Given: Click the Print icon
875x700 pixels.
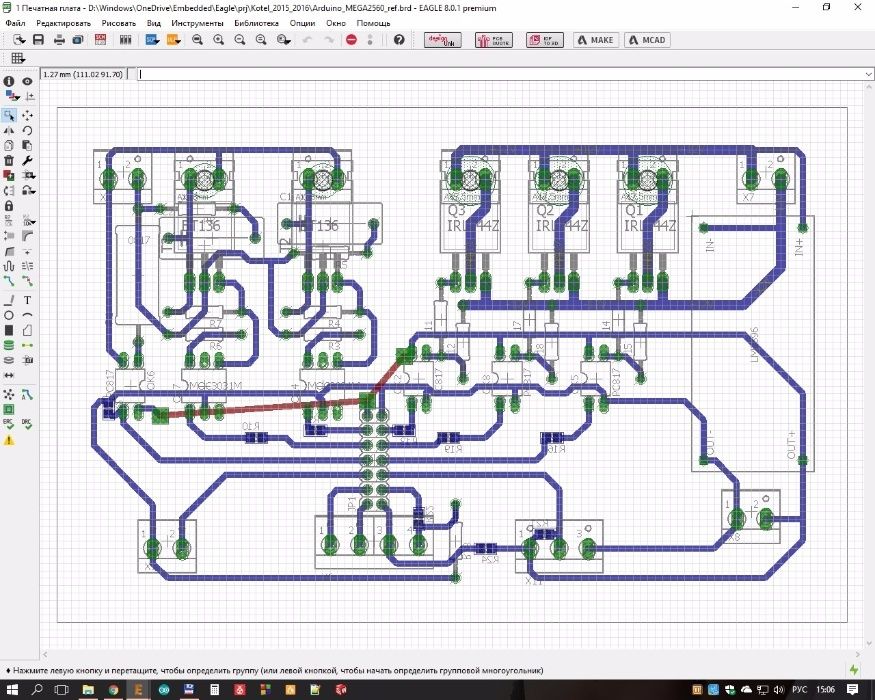Looking at the screenshot, I should pos(59,40).
